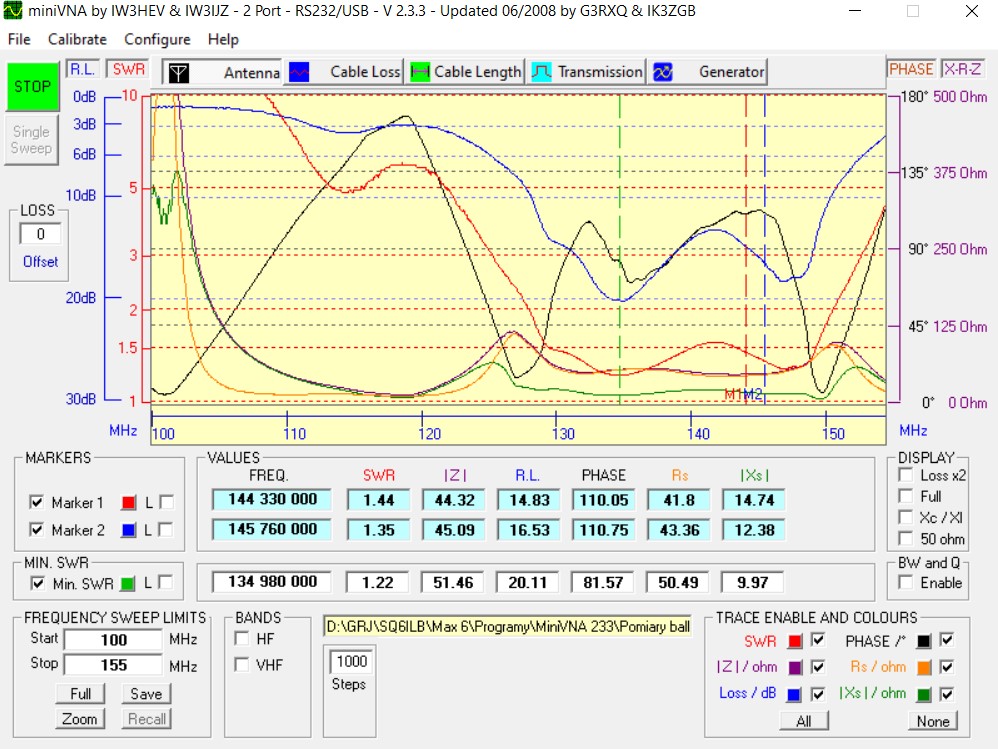This screenshot has height=749, width=998.
Task: Toggle the R.L. scale label
Action: tap(81, 69)
